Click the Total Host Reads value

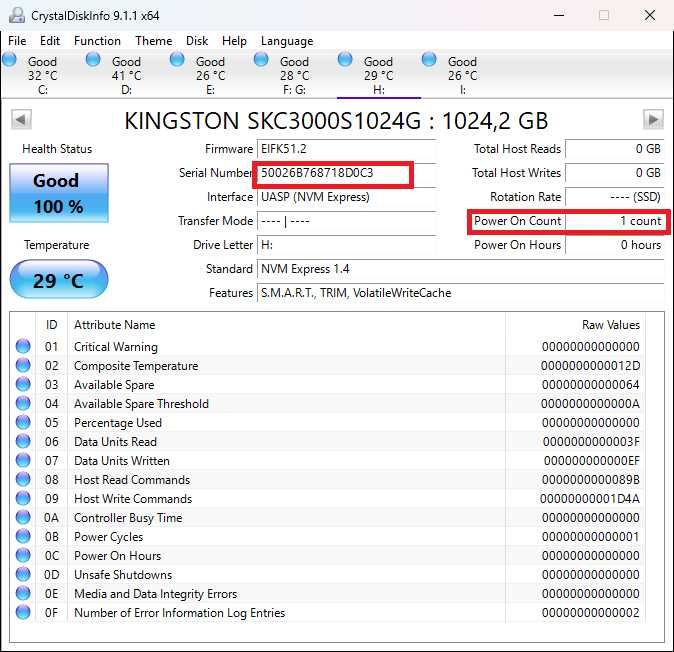coord(615,149)
